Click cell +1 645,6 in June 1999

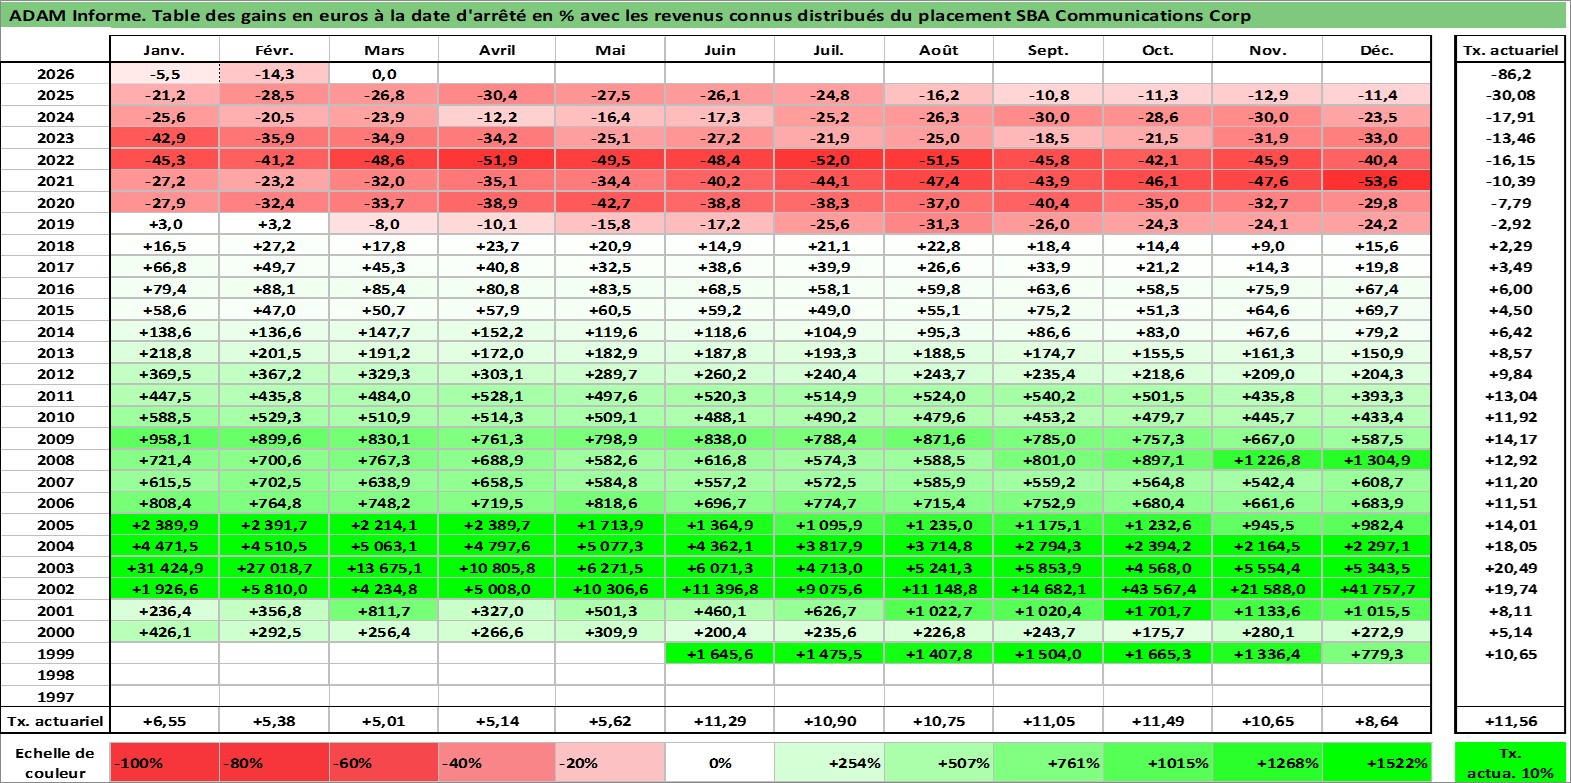point(720,654)
